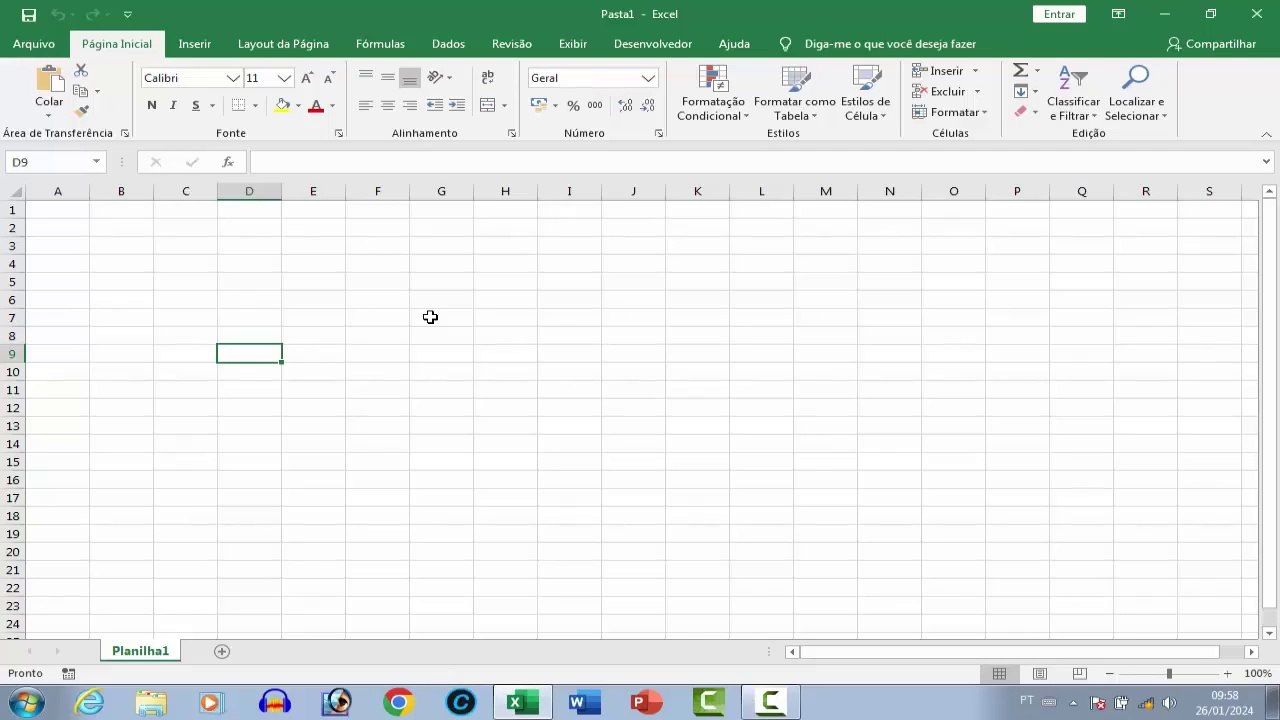The image size is (1280, 720).
Task: Open Classificar e Filtrar menu
Action: (1073, 94)
